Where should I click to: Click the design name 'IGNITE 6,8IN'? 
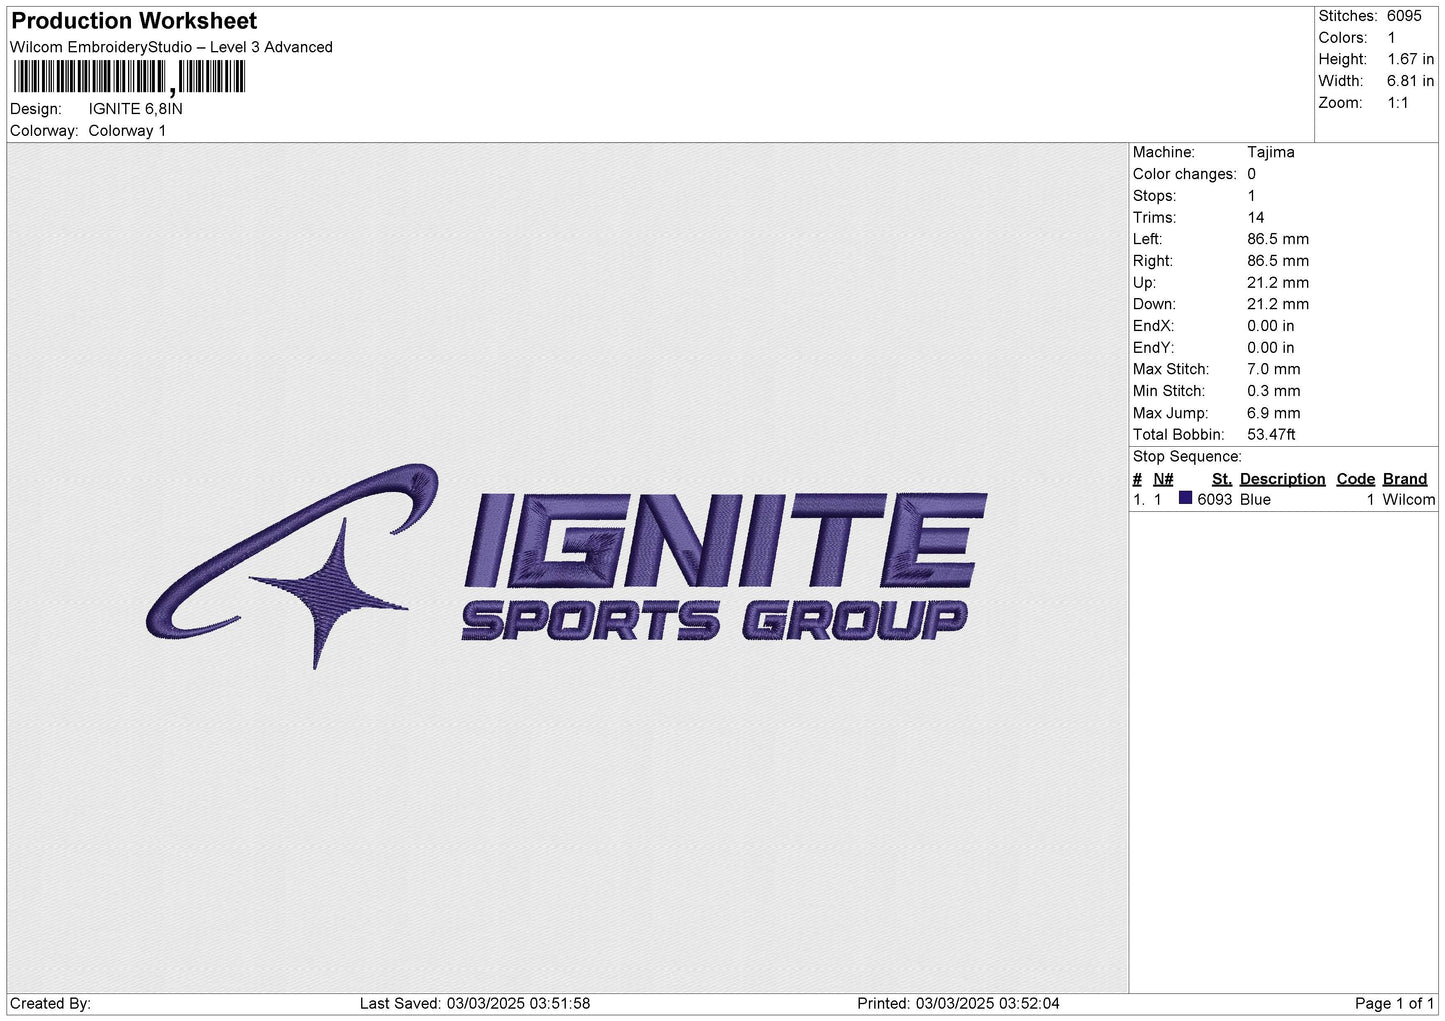[135, 109]
